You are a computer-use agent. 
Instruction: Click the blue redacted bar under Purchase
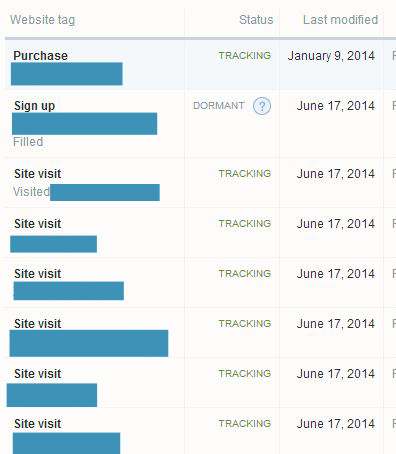(x=67, y=74)
